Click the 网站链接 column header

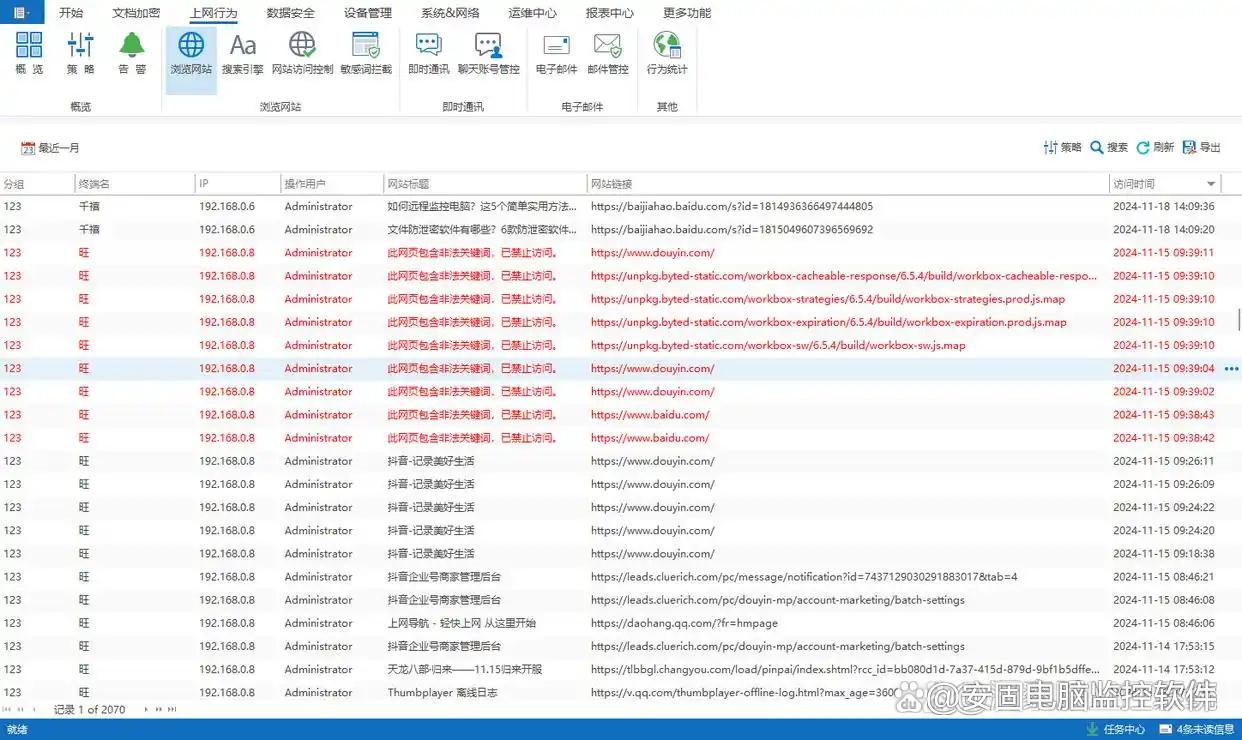[611, 184]
